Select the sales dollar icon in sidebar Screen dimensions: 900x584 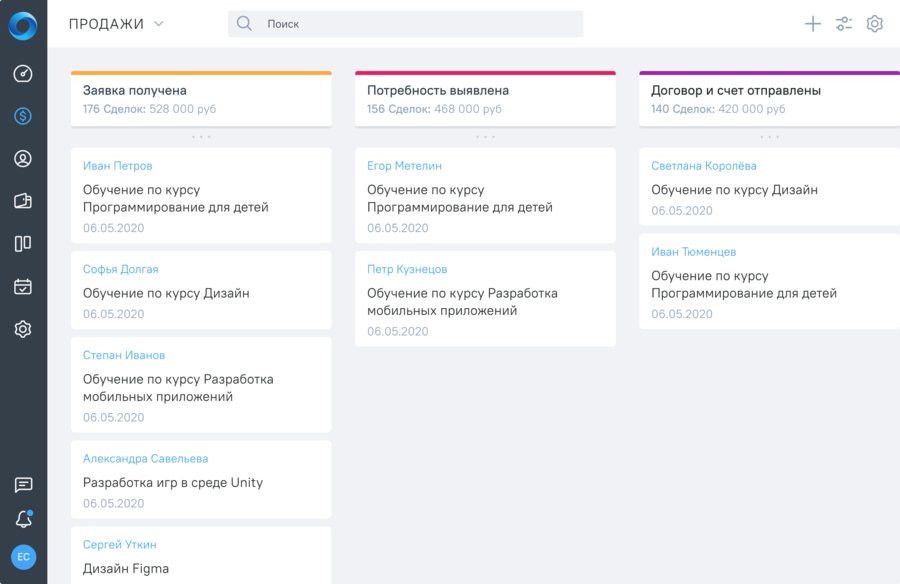23,116
